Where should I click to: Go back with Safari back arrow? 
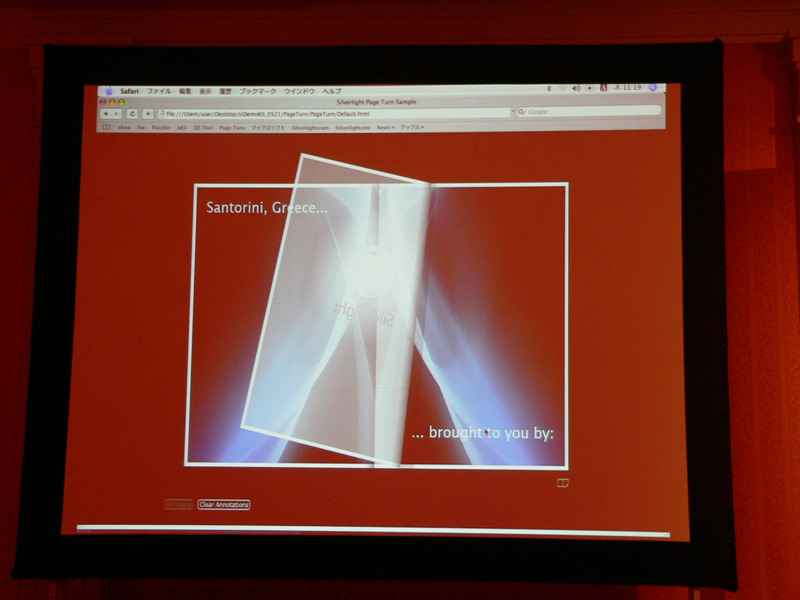[106, 114]
